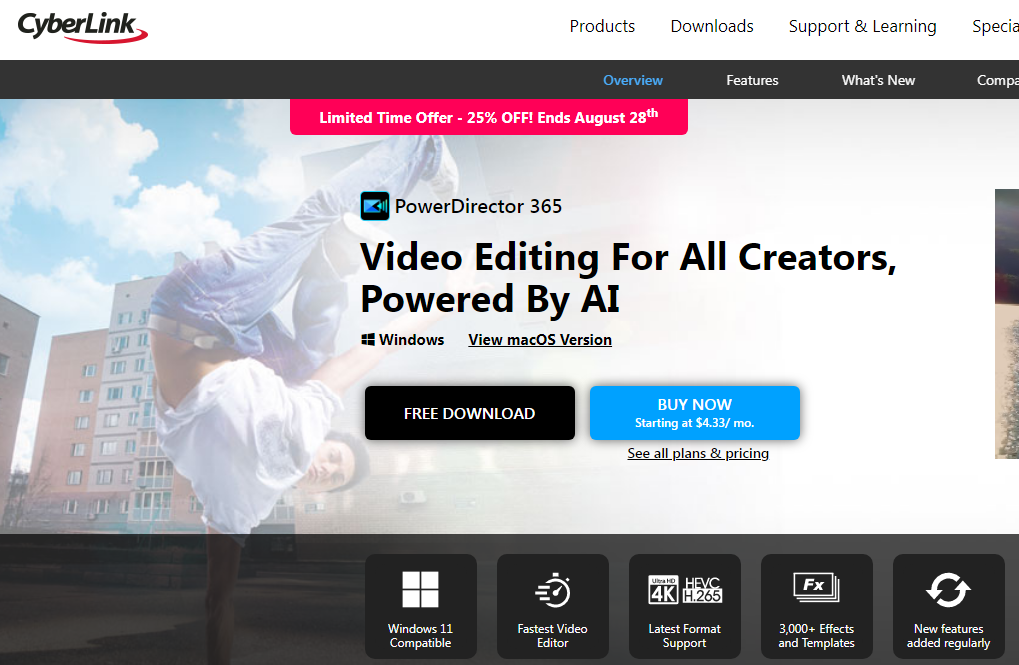Click the Fx 3,000+ Effects and Templates icon
The width and height of the screenshot is (1019, 665).
pyautogui.click(x=816, y=586)
